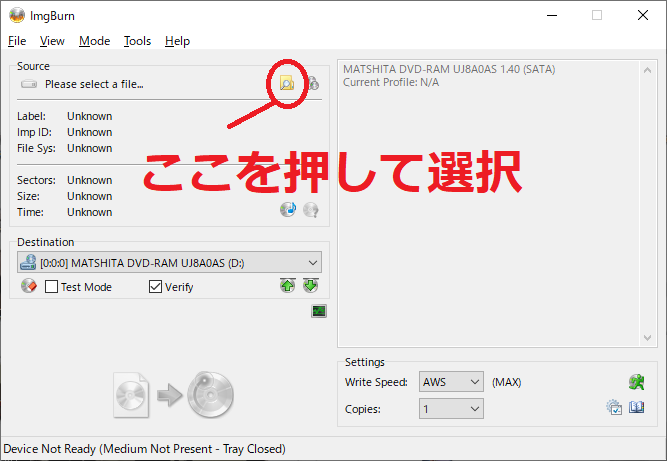Open the Tools menu
The height and width of the screenshot is (461, 667).
coord(137,41)
